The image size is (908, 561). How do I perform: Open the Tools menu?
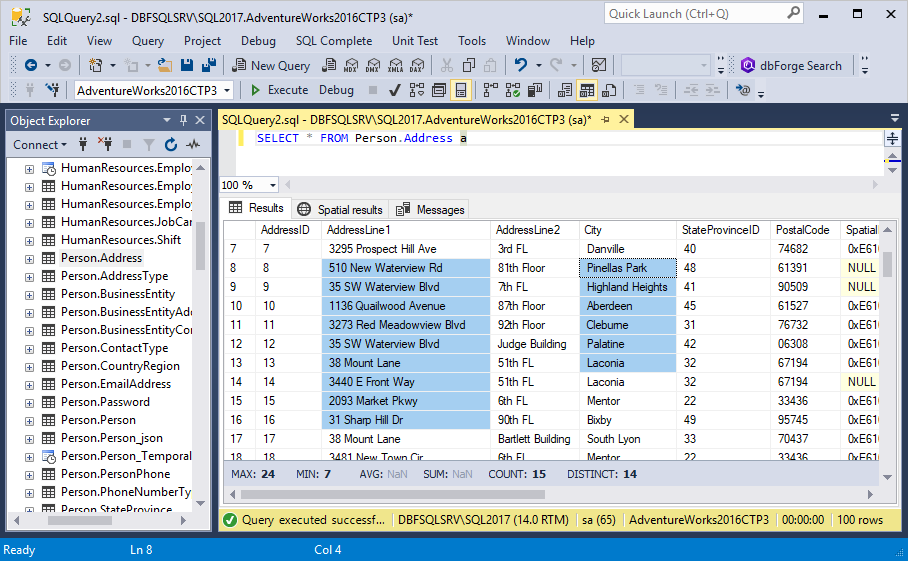click(472, 41)
